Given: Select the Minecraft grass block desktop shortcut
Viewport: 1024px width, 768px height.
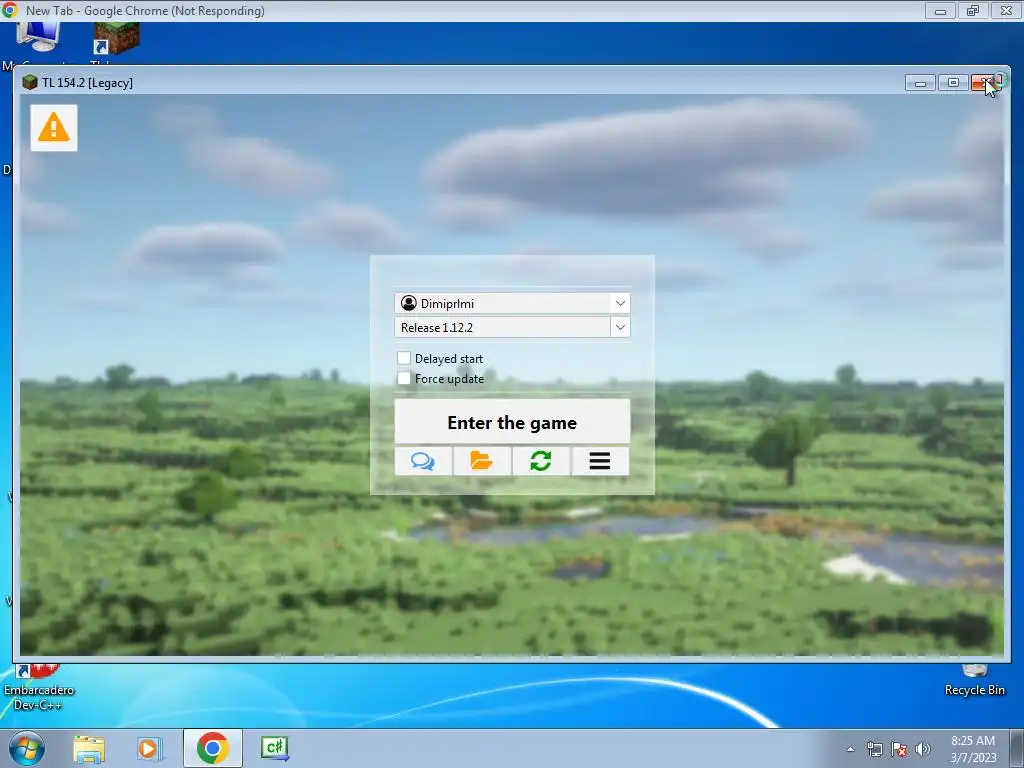Looking at the screenshot, I should coord(116,41).
